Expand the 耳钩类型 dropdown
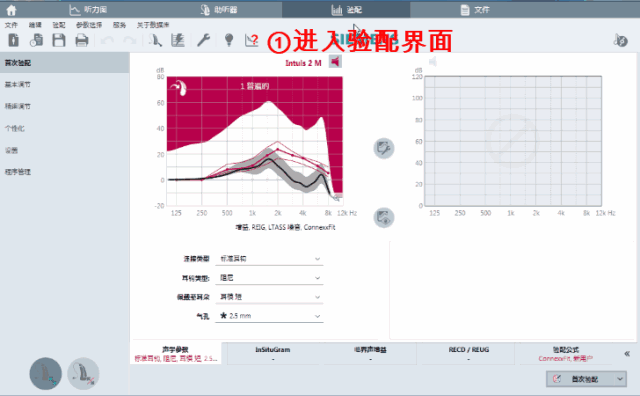Viewport: 640px width, 396px height. point(269,278)
